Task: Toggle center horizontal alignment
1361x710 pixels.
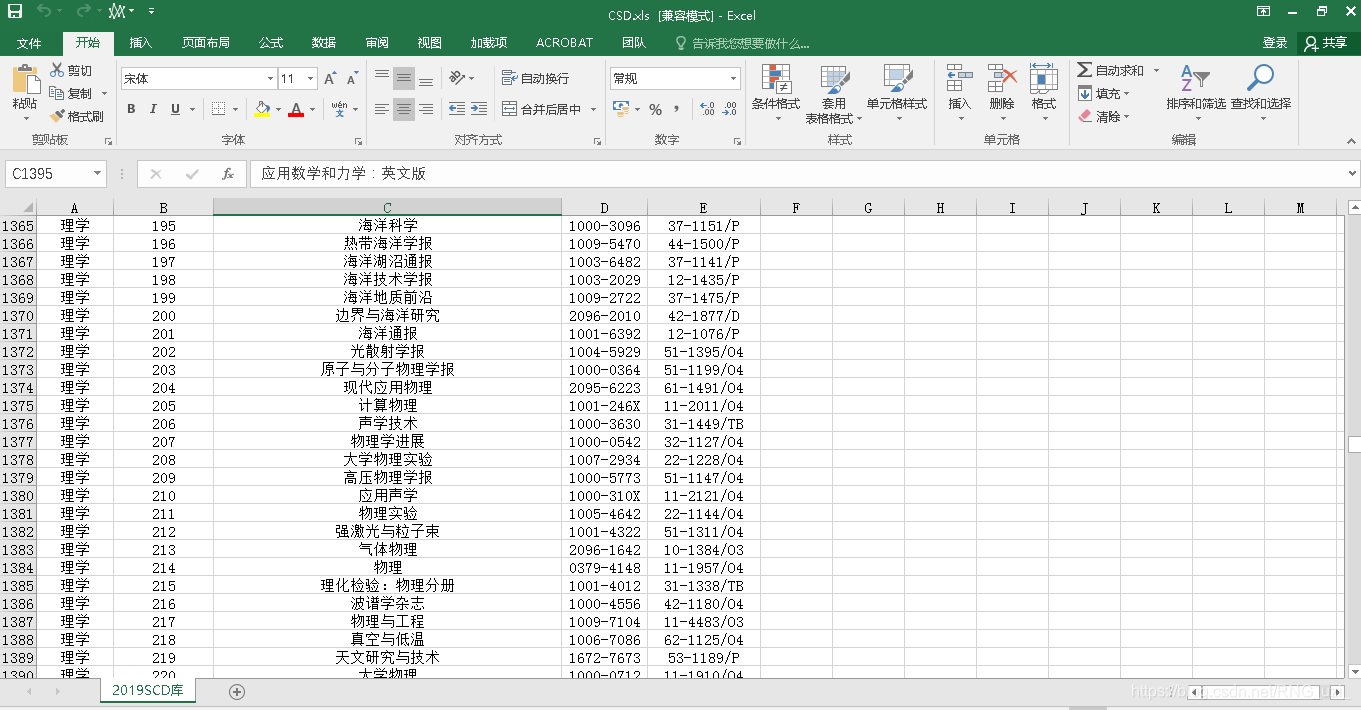Action: coord(404,109)
